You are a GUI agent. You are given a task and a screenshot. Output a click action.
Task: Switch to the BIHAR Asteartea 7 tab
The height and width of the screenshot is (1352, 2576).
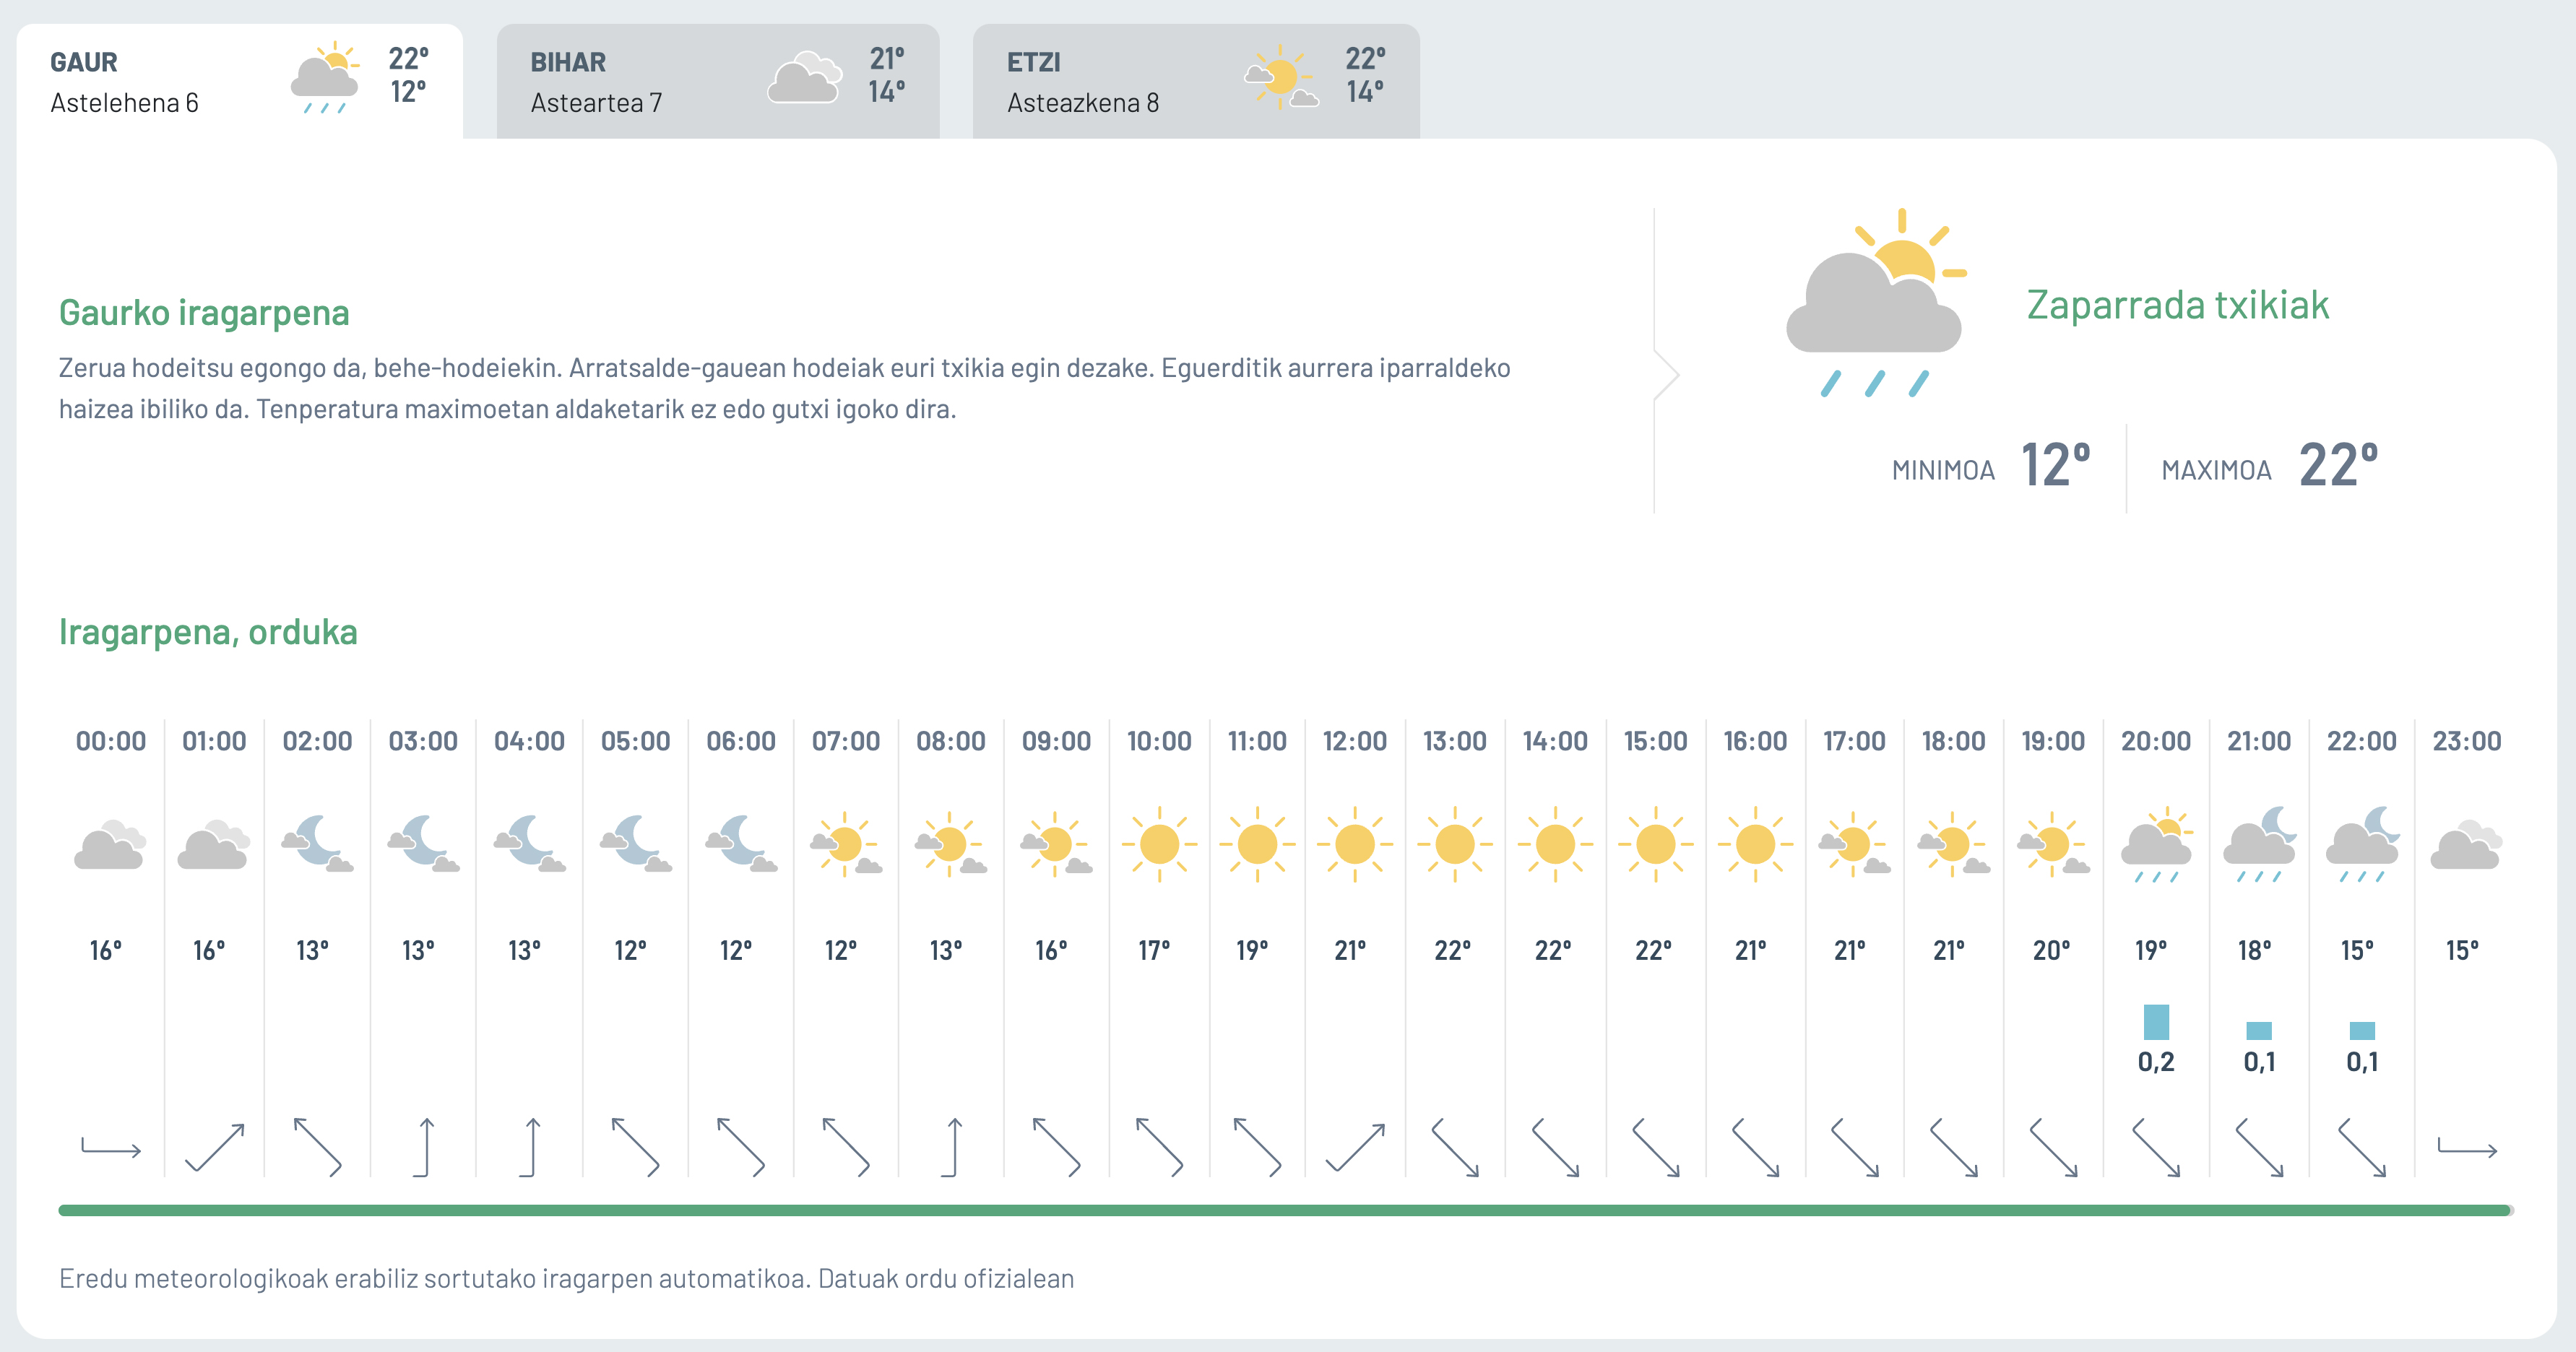pos(718,81)
